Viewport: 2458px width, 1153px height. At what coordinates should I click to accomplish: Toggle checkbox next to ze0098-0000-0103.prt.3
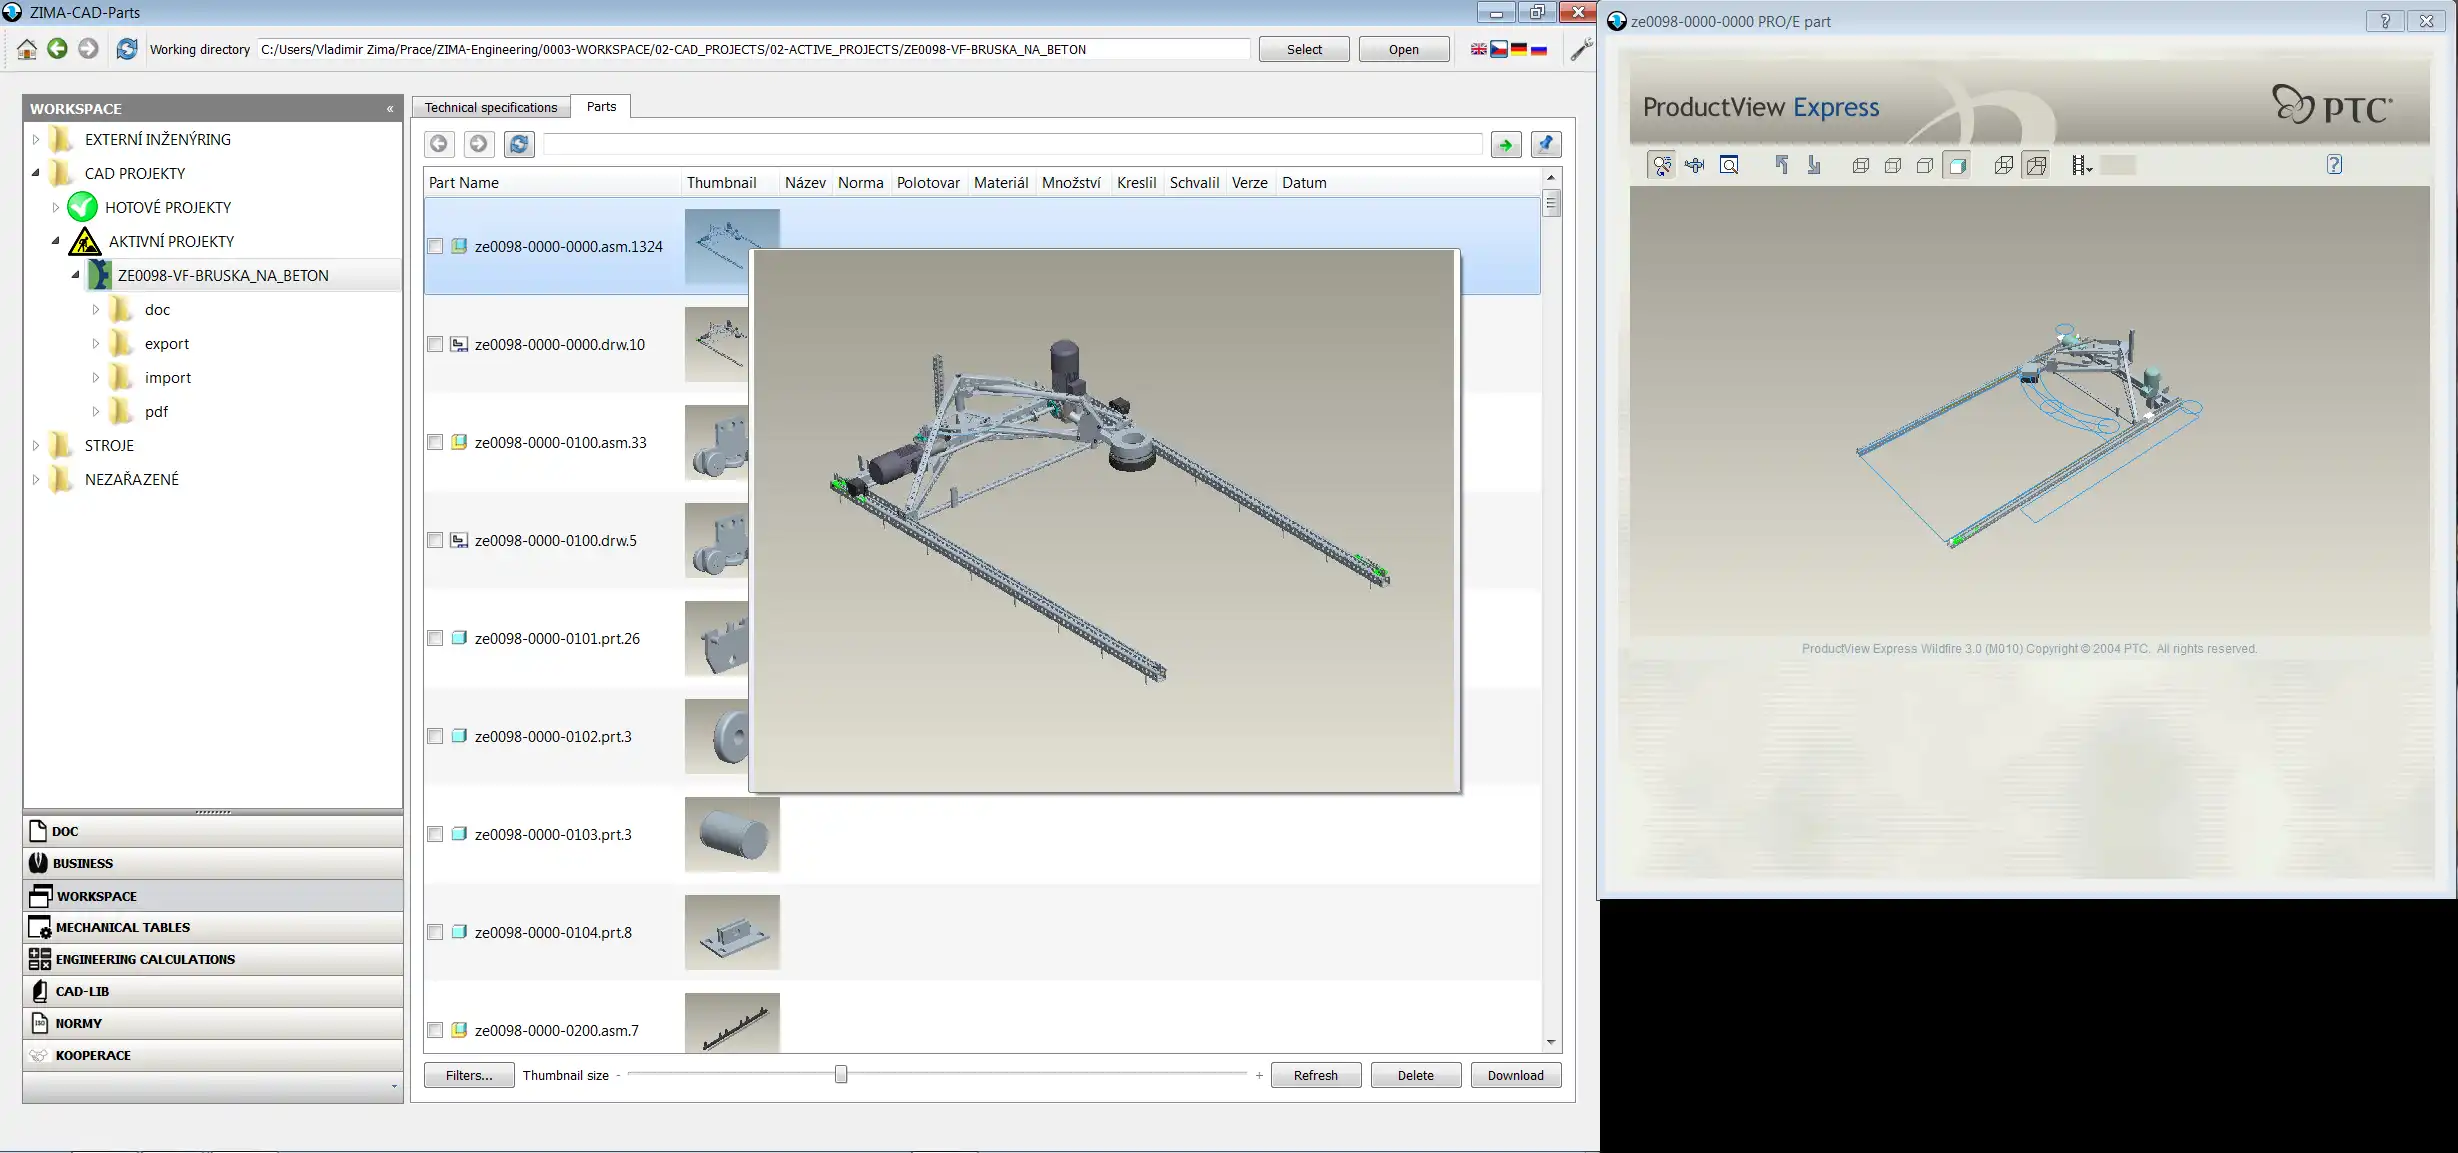[x=434, y=833]
